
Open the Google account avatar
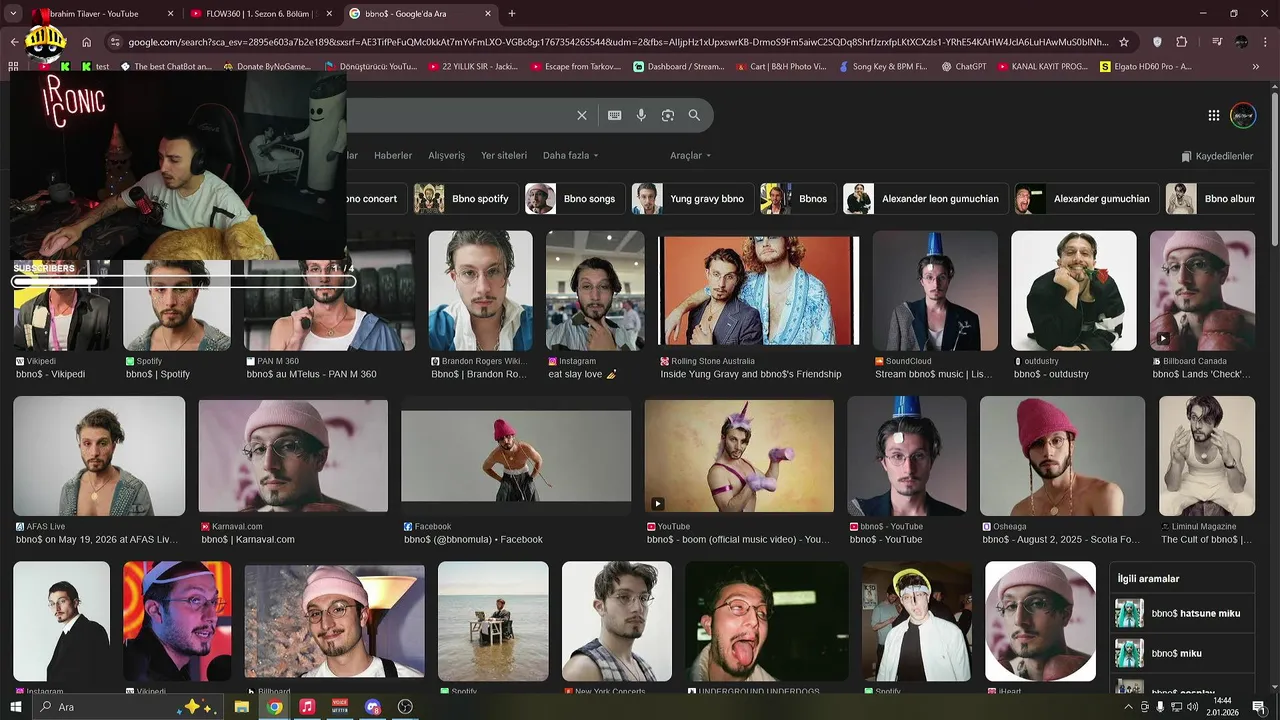coord(1243,115)
